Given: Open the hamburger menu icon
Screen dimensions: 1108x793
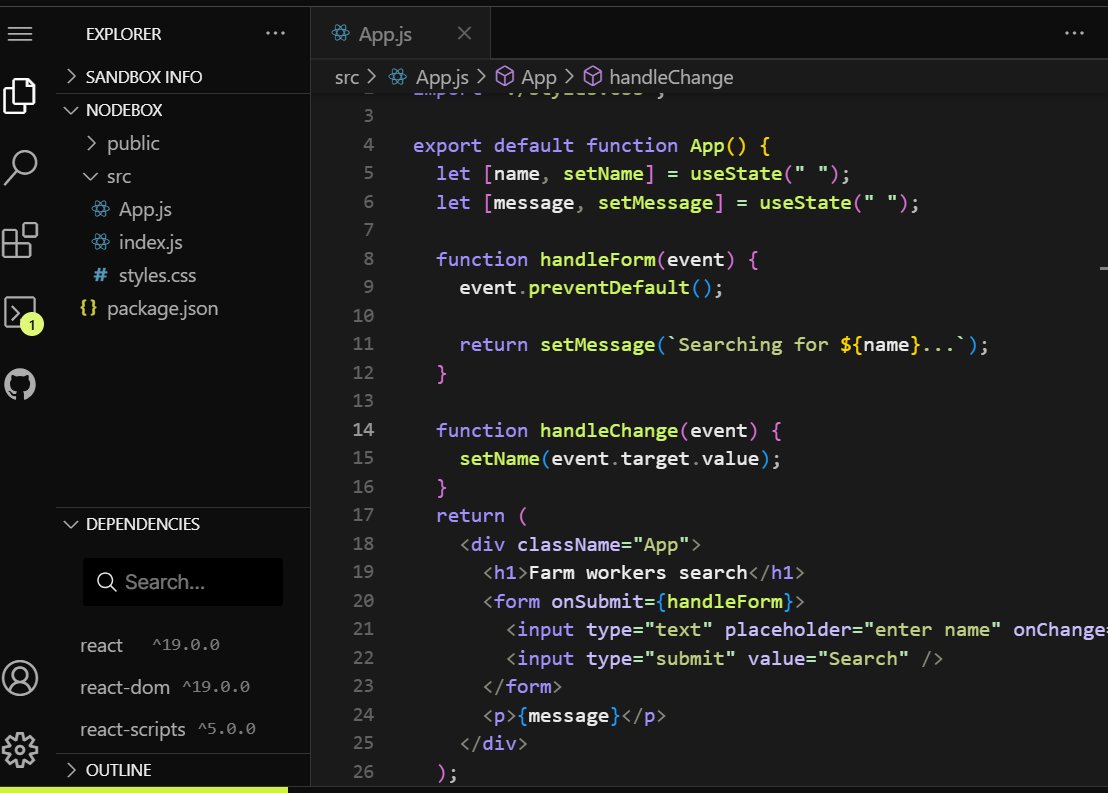Looking at the screenshot, I should (20, 33).
